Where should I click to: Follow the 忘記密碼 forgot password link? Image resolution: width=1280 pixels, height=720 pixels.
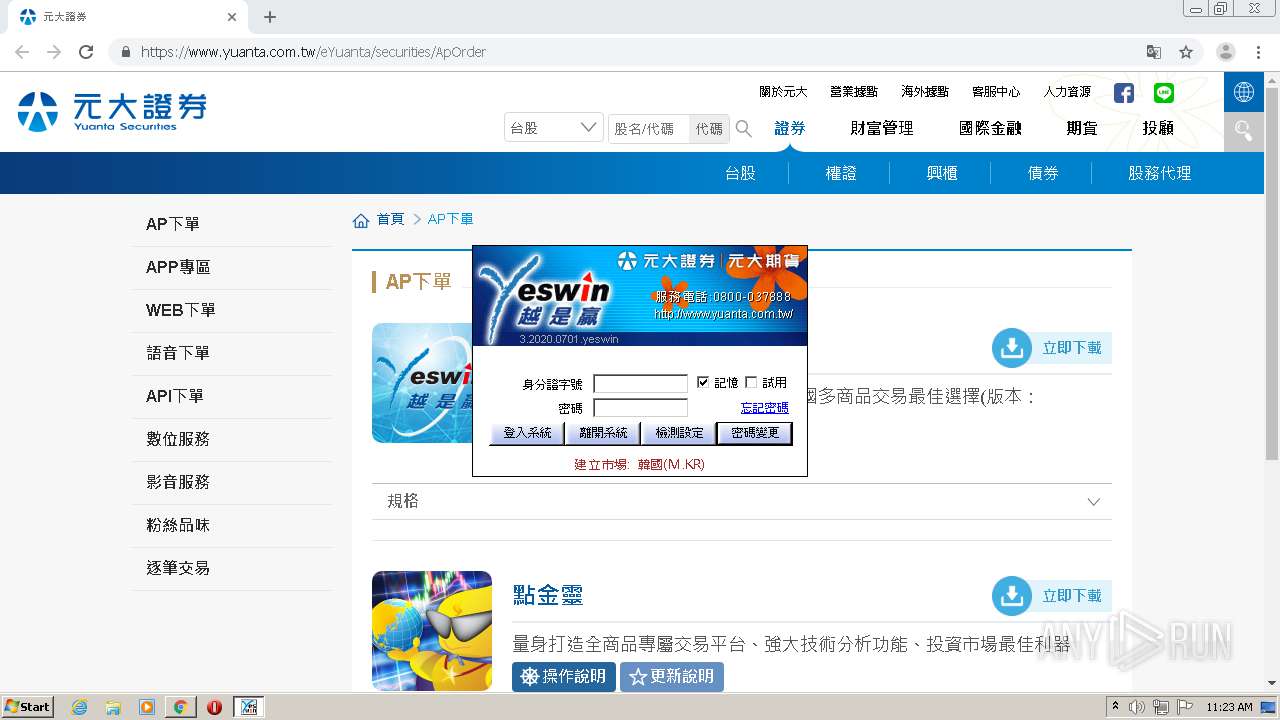[x=765, y=408]
